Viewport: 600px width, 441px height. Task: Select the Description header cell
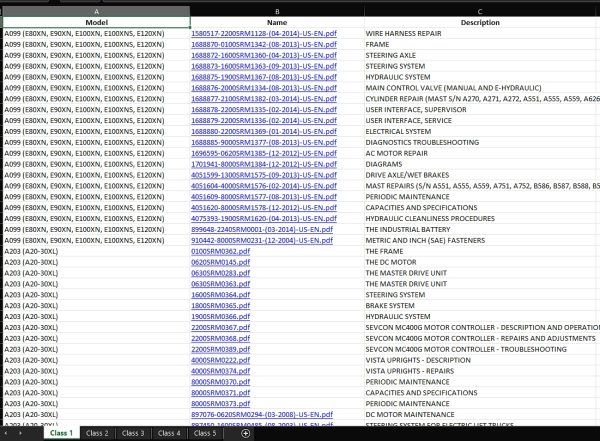pos(480,23)
